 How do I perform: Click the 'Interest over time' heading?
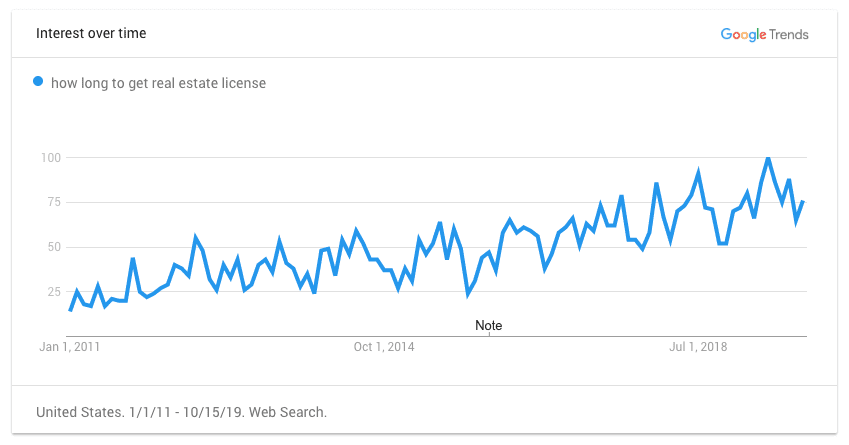(x=91, y=34)
